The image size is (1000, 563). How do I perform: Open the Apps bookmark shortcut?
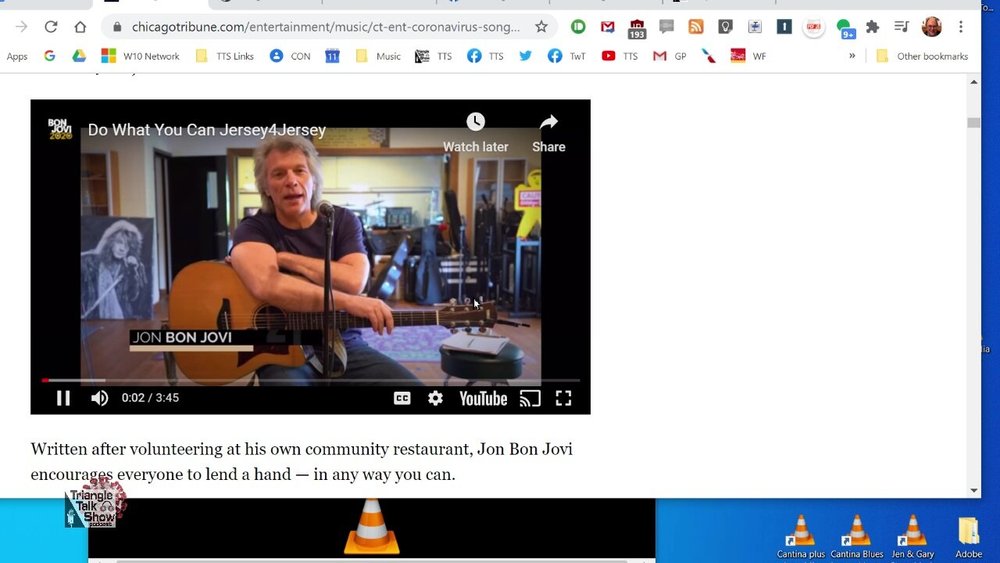17,56
